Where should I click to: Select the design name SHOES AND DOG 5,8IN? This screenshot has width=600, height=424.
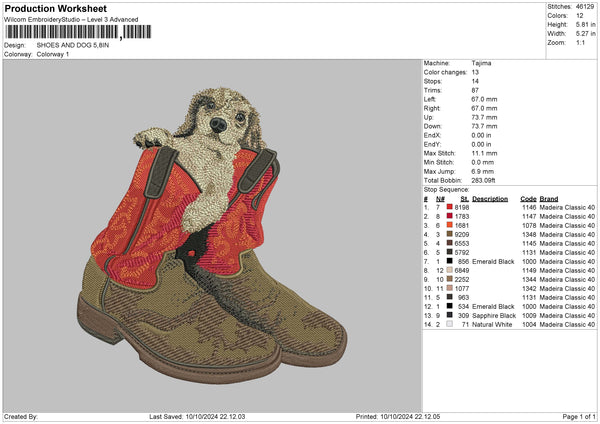click(69, 45)
